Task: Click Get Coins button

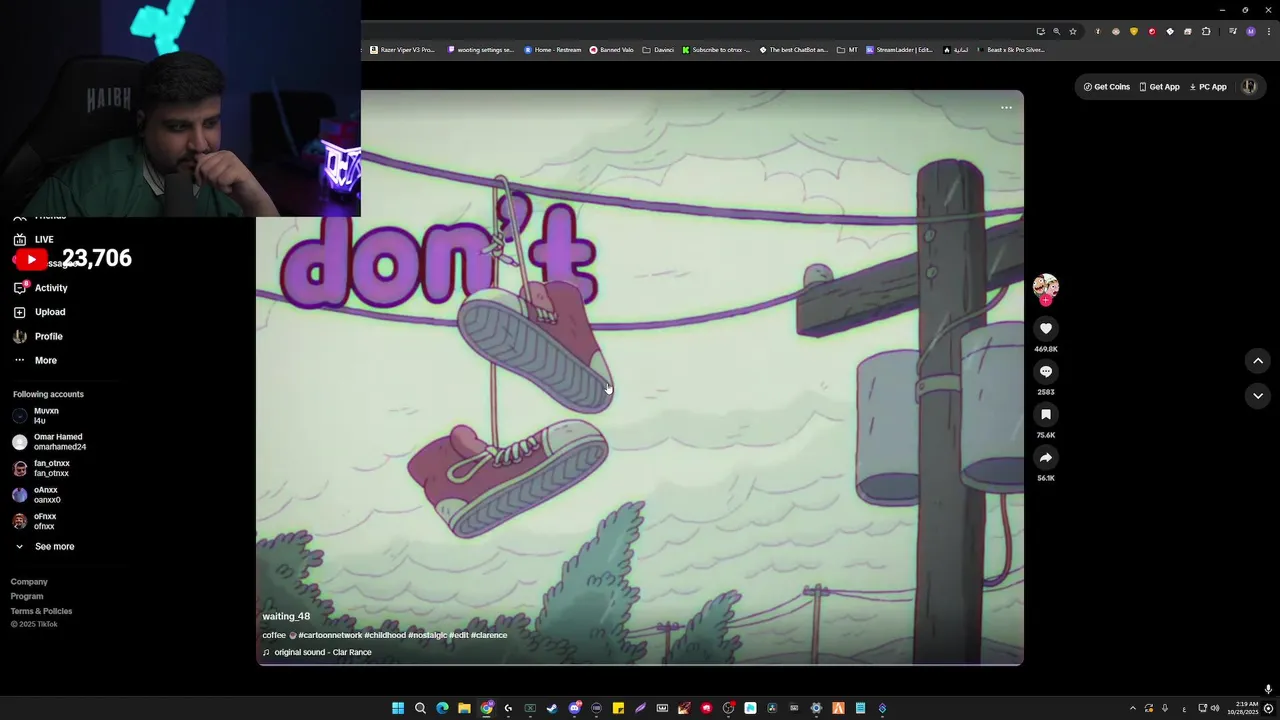Action: click(x=1106, y=87)
